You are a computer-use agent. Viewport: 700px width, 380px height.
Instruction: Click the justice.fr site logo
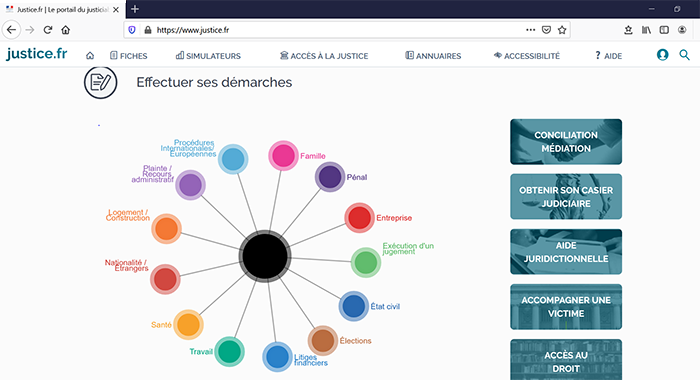(37, 54)
